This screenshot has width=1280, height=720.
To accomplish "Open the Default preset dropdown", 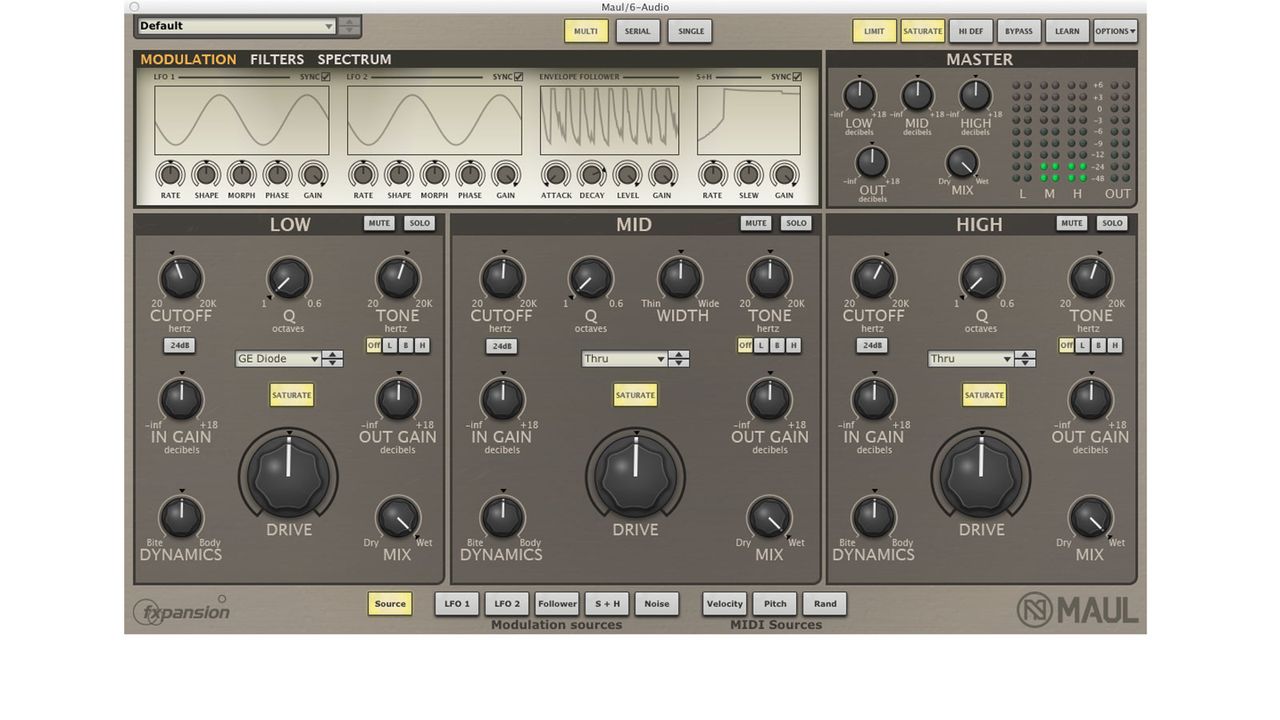I will 236,26.
